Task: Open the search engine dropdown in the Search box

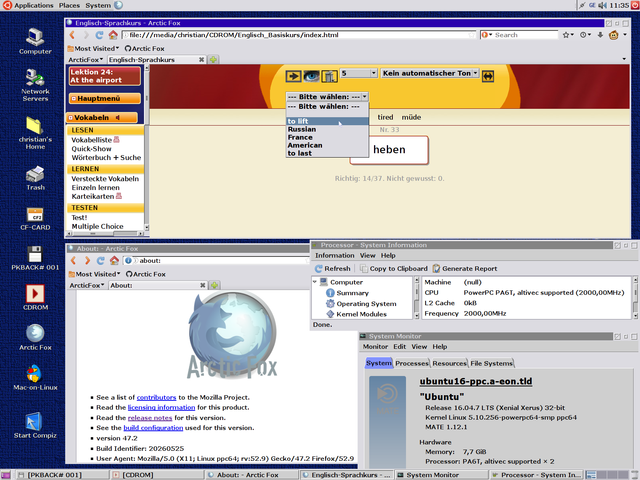Action: [x=487, y=35]
